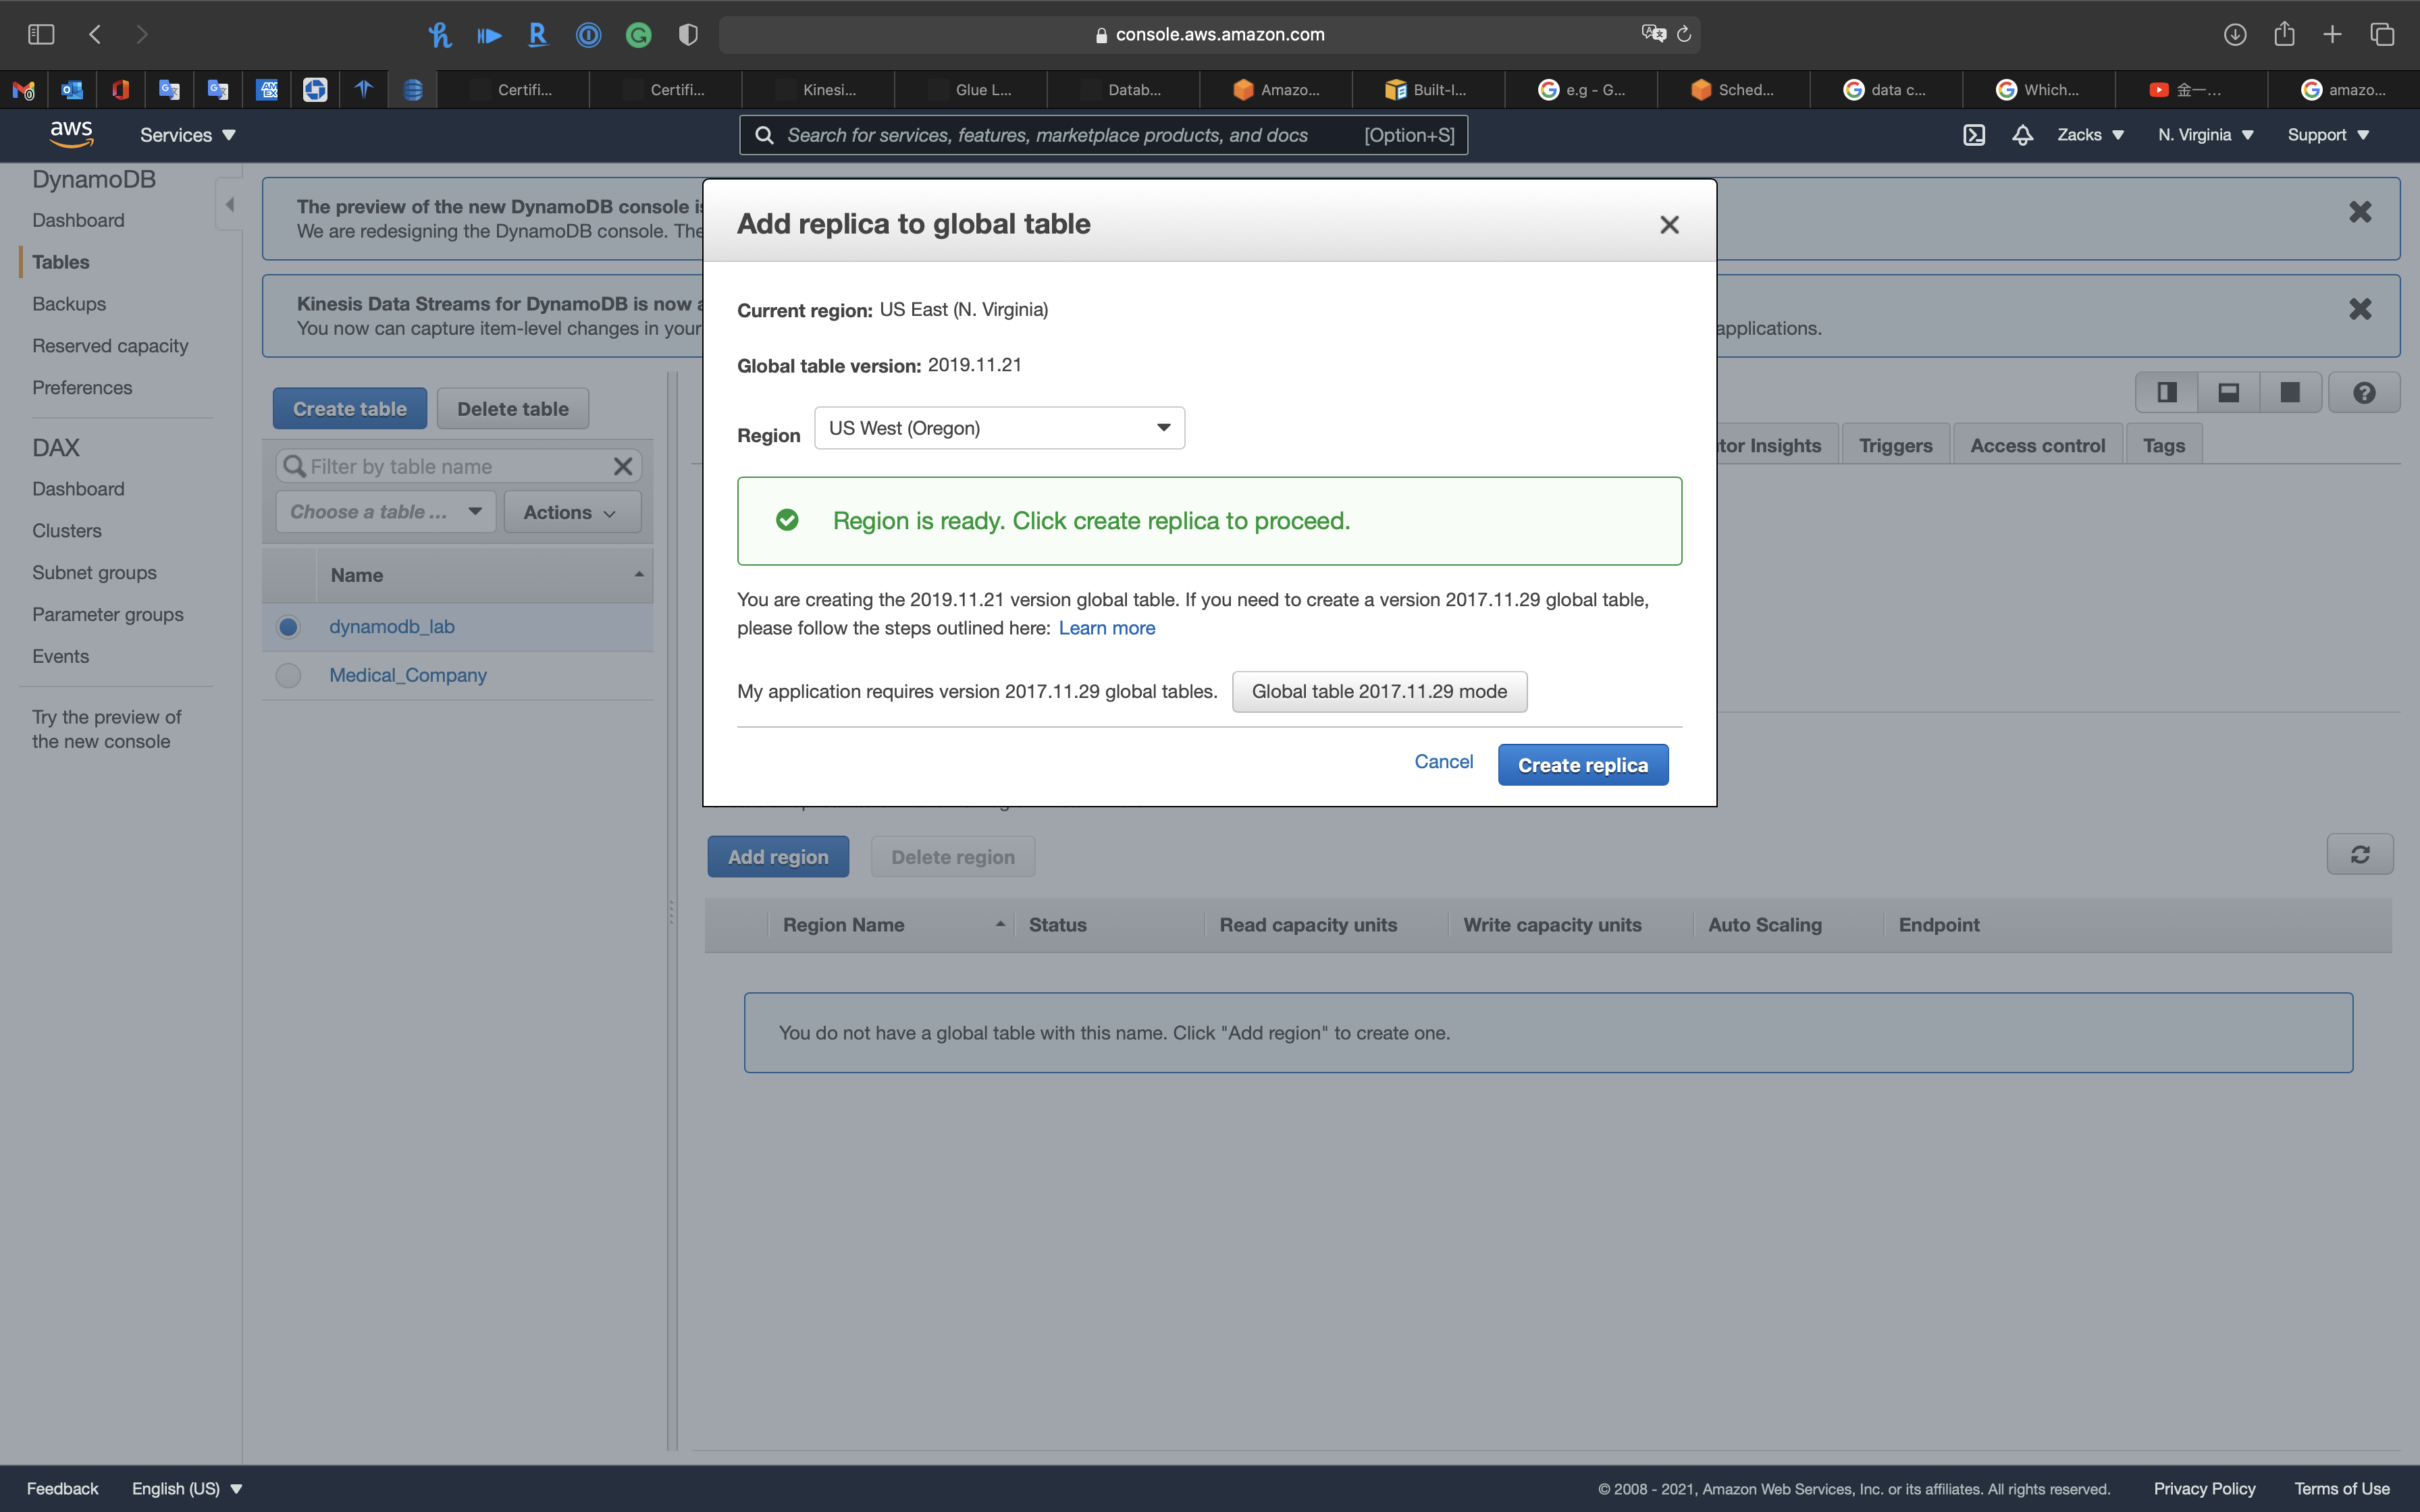Select the dynamodb_lab radio button
This screenshot has width=2420, height=1512.
point(288,627)
